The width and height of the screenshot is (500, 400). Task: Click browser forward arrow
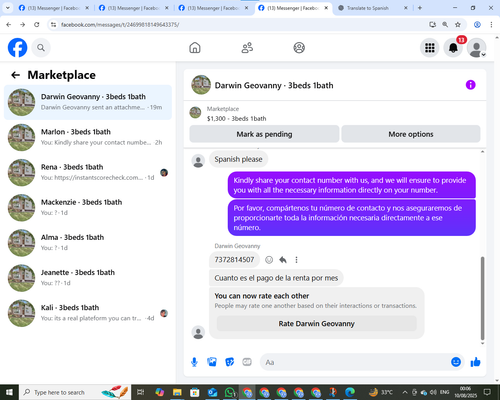(22, 24)
